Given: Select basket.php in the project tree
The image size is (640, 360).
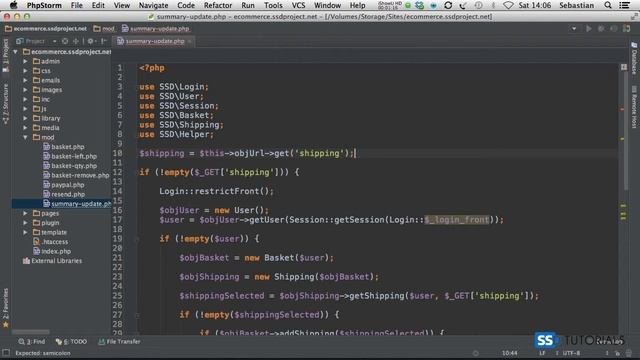Looking at the screenshot, I should (64, 147).
